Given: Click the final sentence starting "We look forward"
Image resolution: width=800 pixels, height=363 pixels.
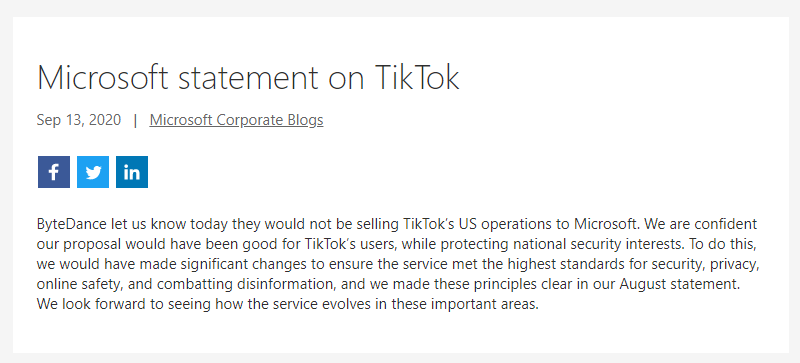Looking at the screenshot, I should tap(288, 304).
